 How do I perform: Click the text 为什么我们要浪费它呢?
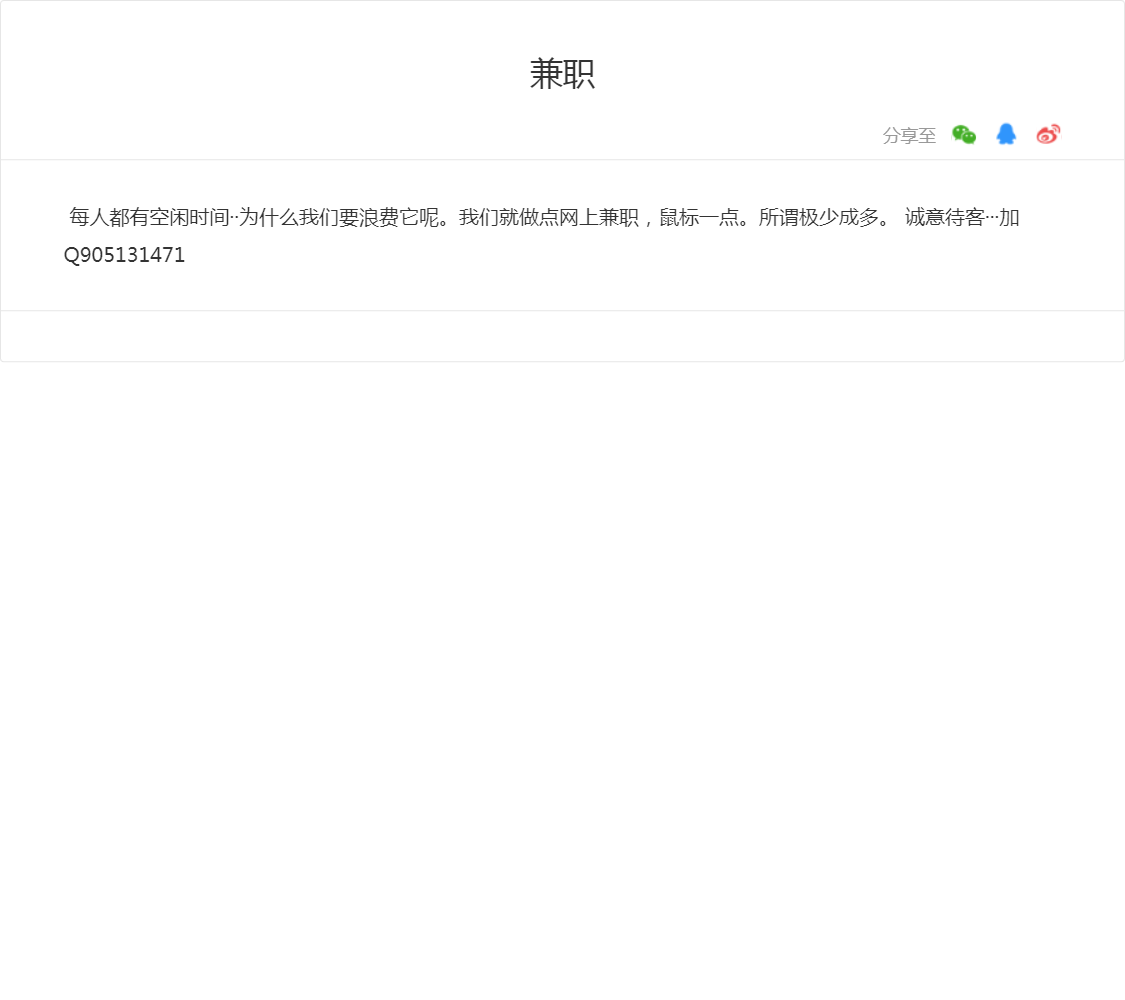click(x=339, y=218)
